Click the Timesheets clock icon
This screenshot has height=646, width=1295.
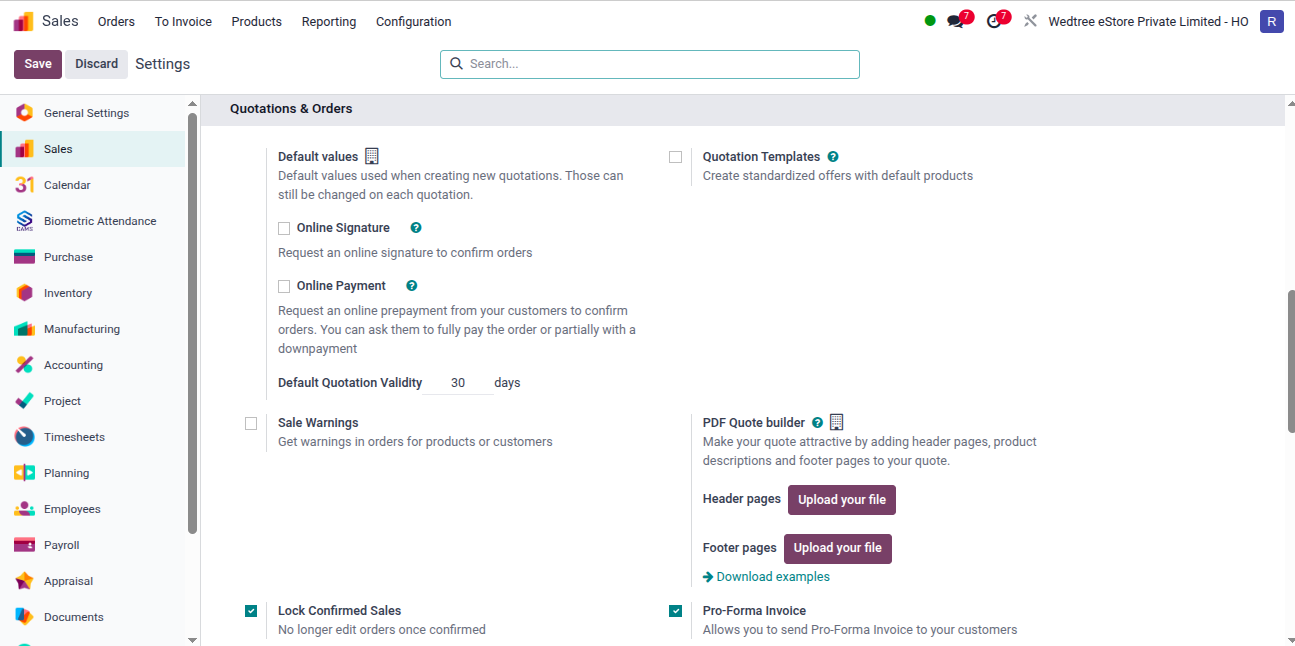point(25,437)
